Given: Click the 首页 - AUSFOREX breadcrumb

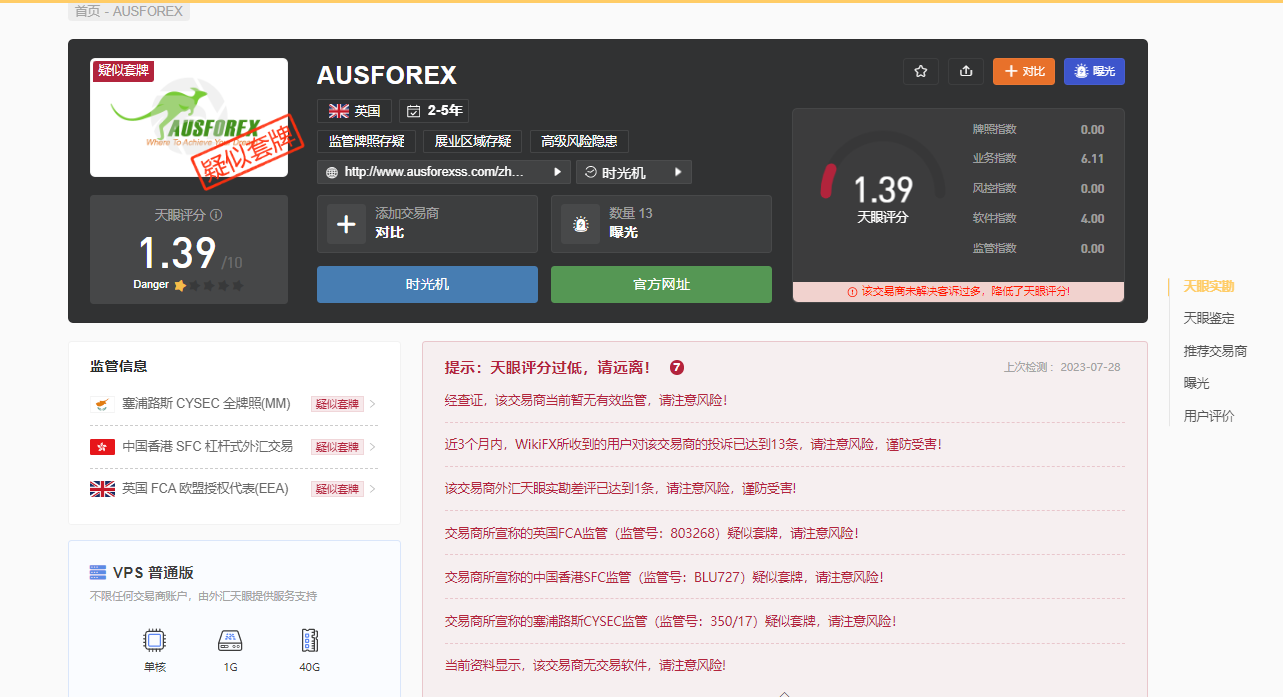Looking at the screenshot, I should [x=129, y=12].
